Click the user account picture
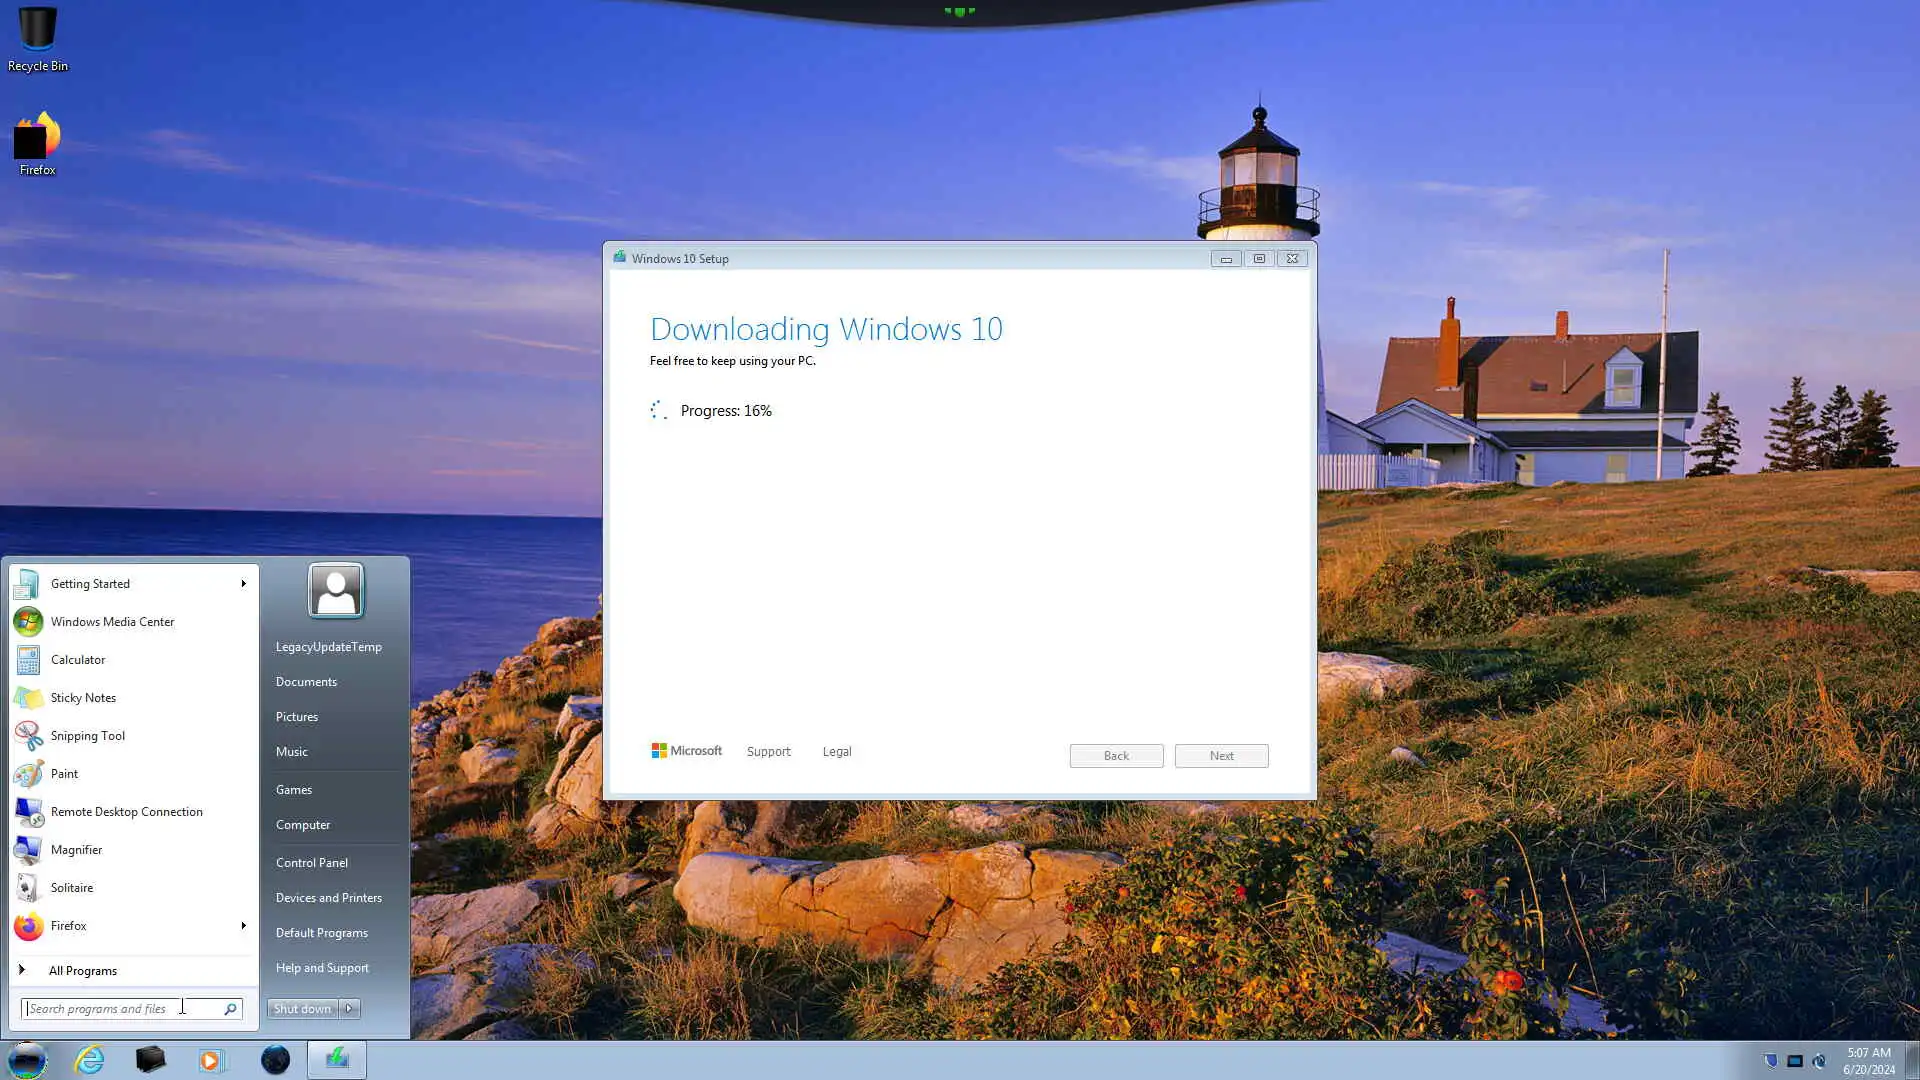Image resolution: width=1920 pixels, height=1080 pixels. point(336,590)
